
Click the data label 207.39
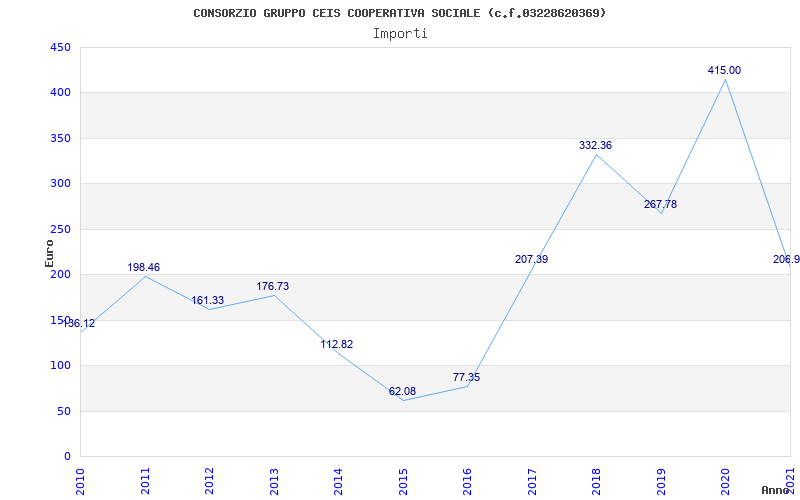[532, 259]
